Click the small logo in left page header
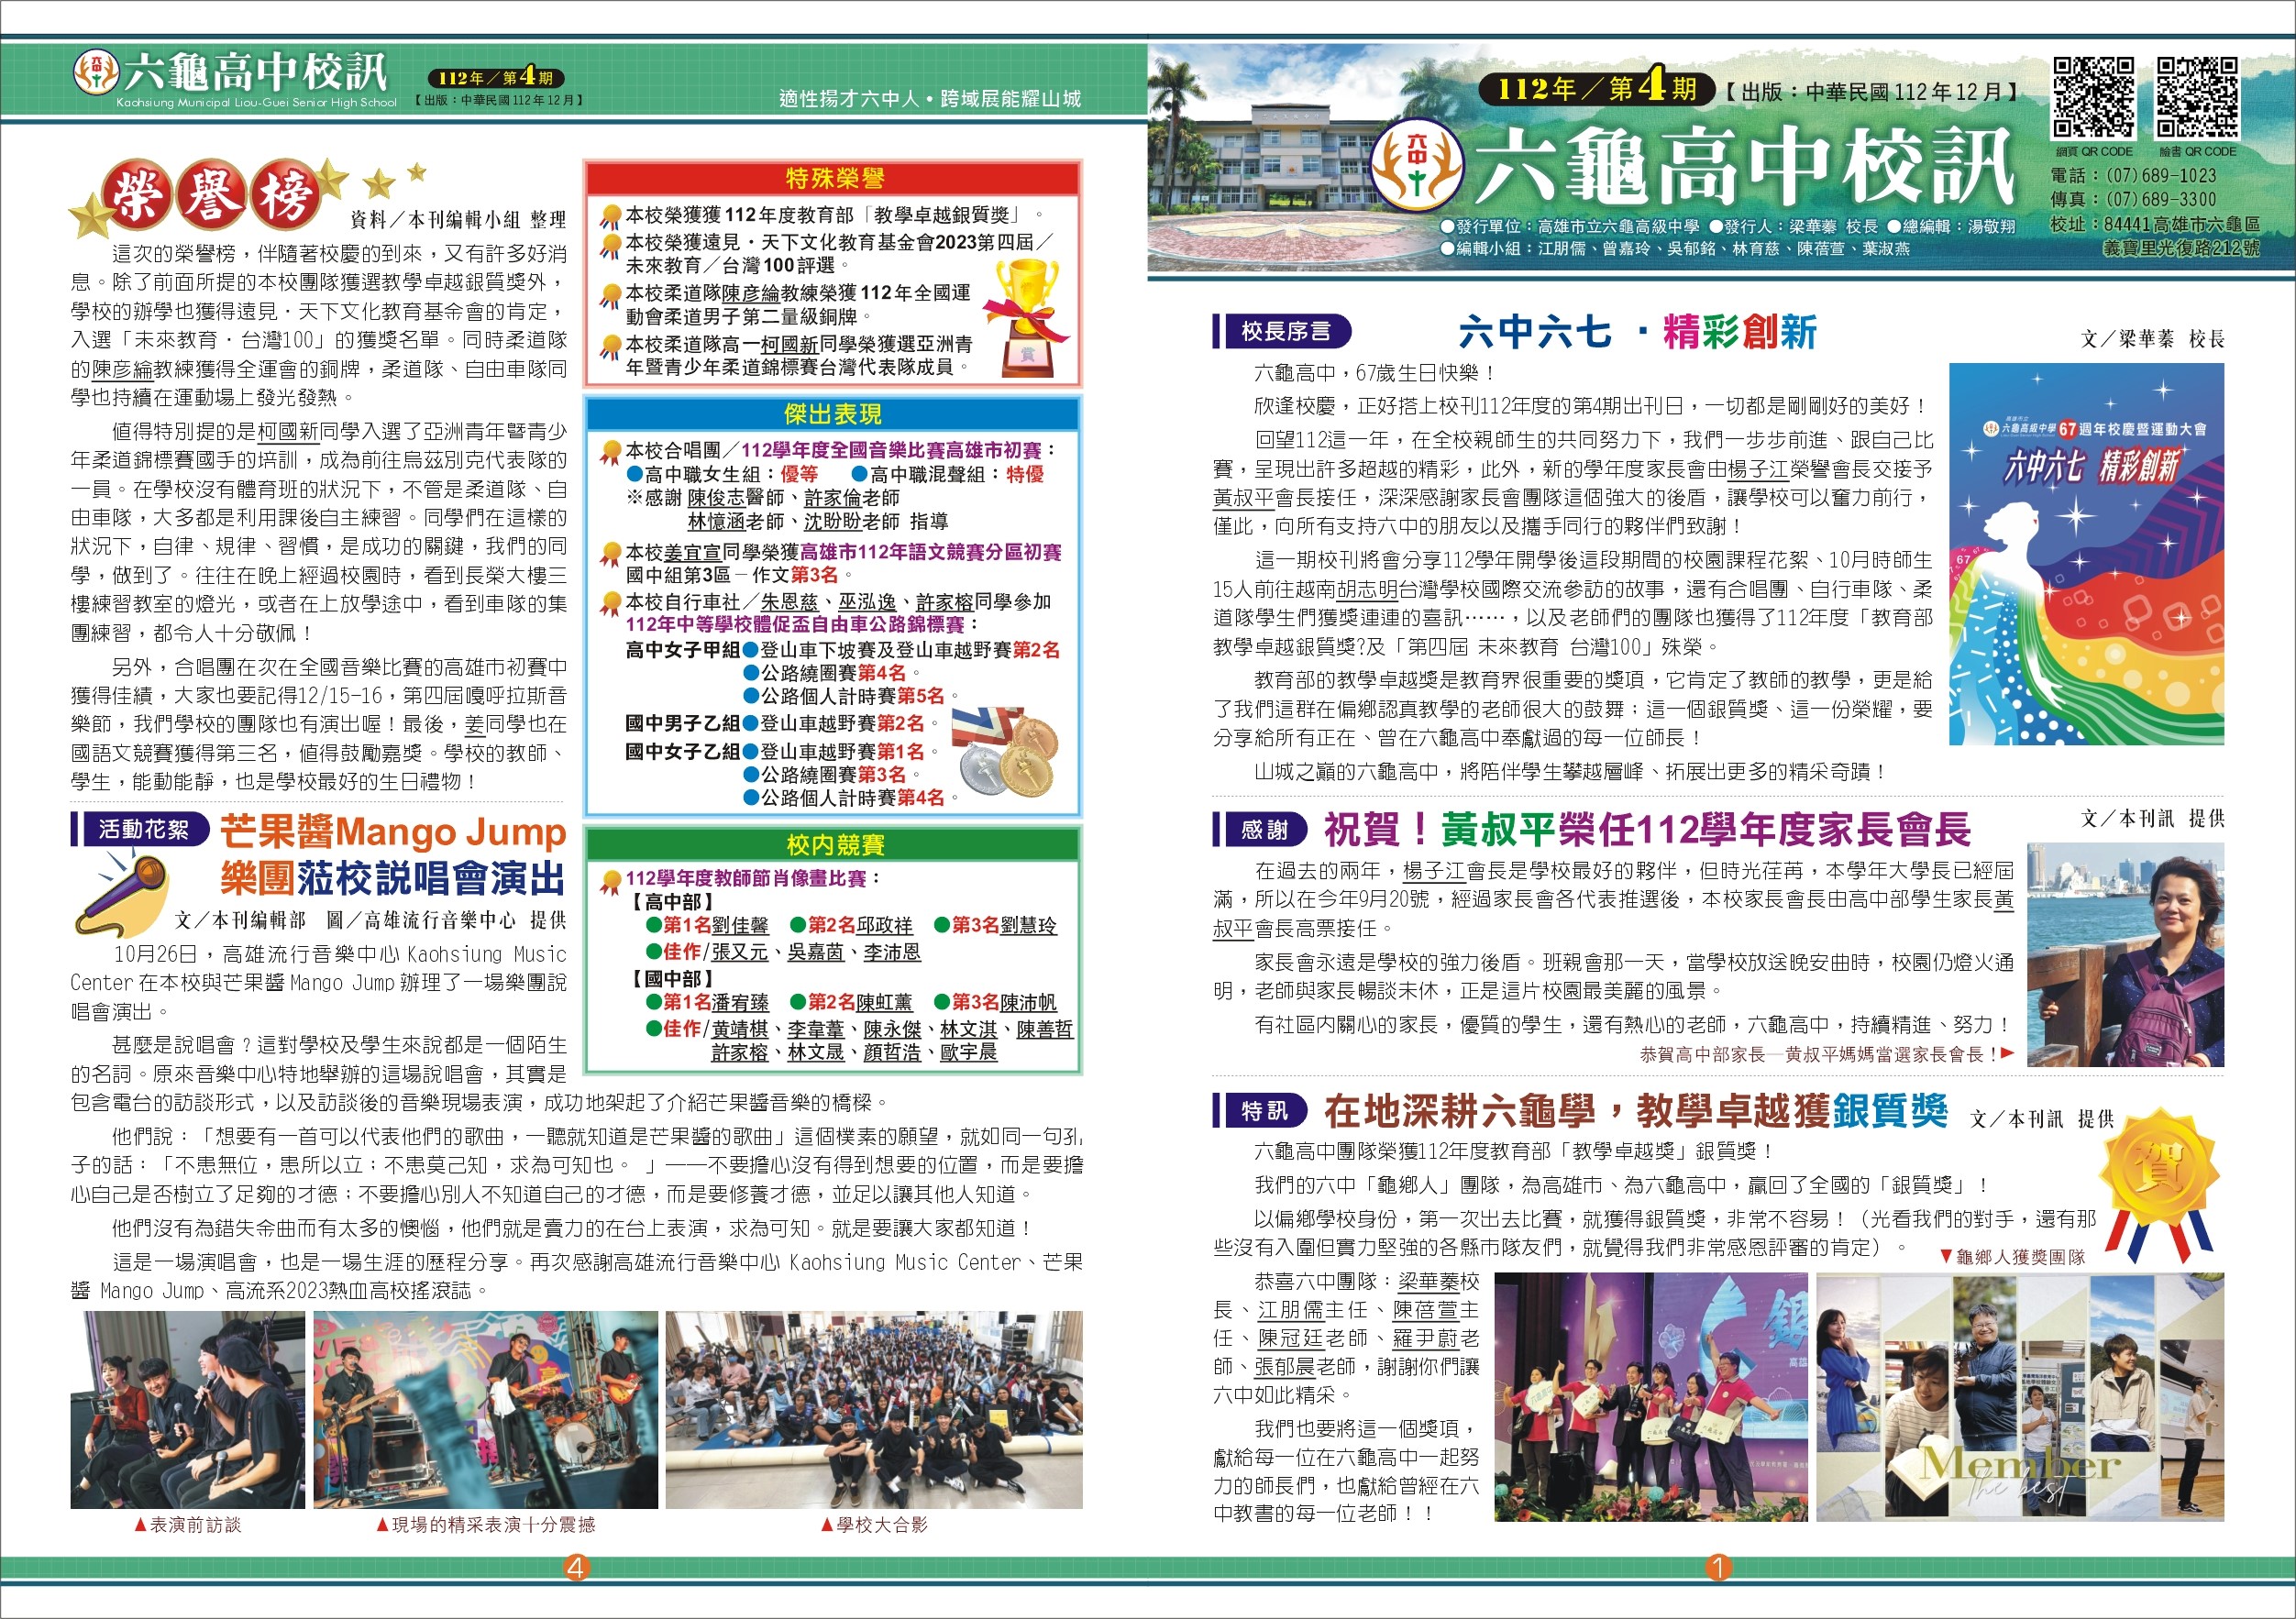 pyautogui.click(x=96, y=73)
